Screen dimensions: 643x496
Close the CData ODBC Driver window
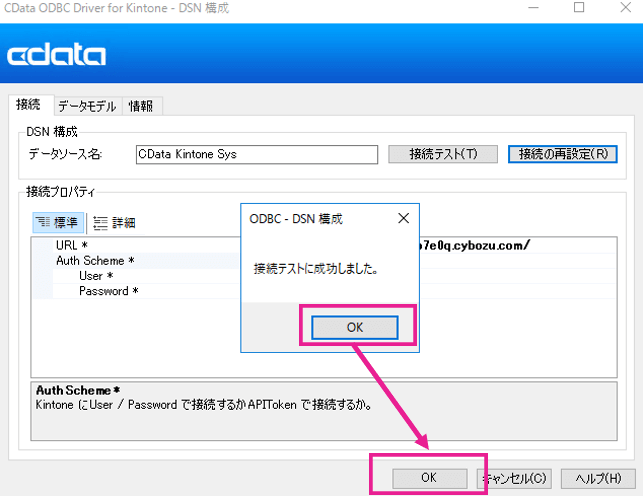tap(626, 7)
